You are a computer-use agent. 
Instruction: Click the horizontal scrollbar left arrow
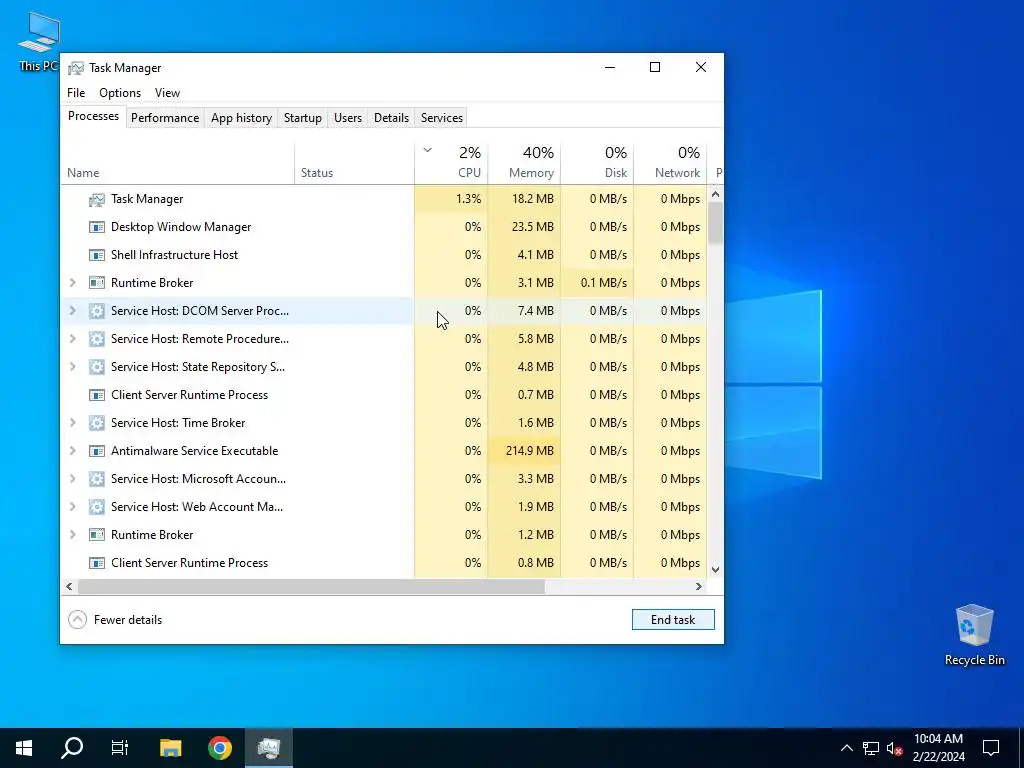(69, 586)
